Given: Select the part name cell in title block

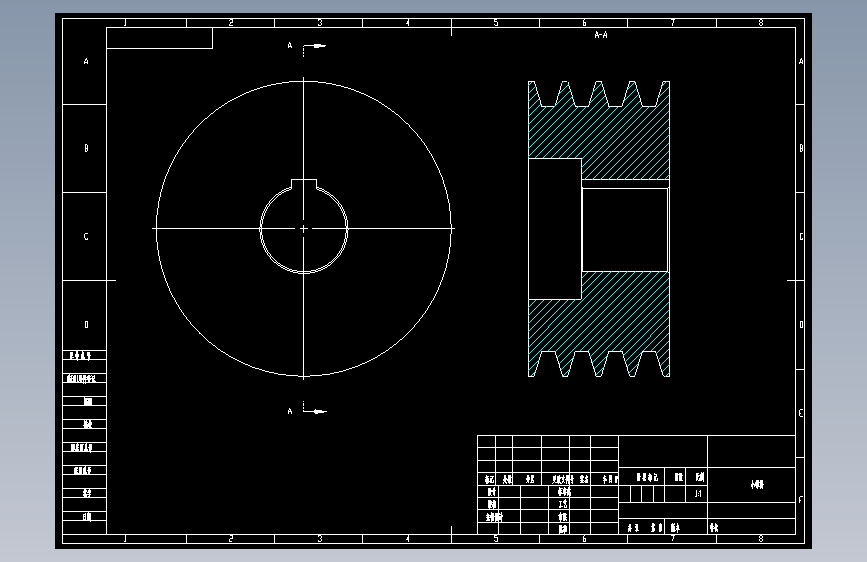Looking at the screenshot, I should click(x=751, y=485).
